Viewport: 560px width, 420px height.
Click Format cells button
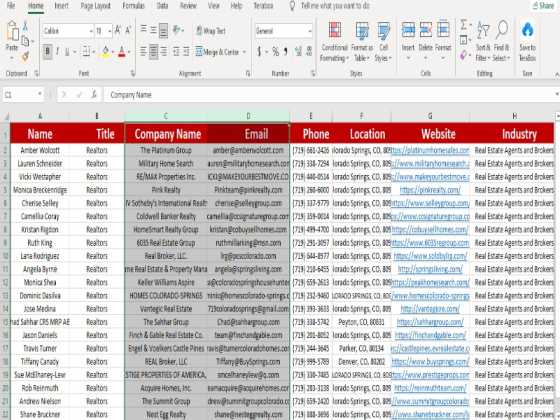click(x=443, y=40)
